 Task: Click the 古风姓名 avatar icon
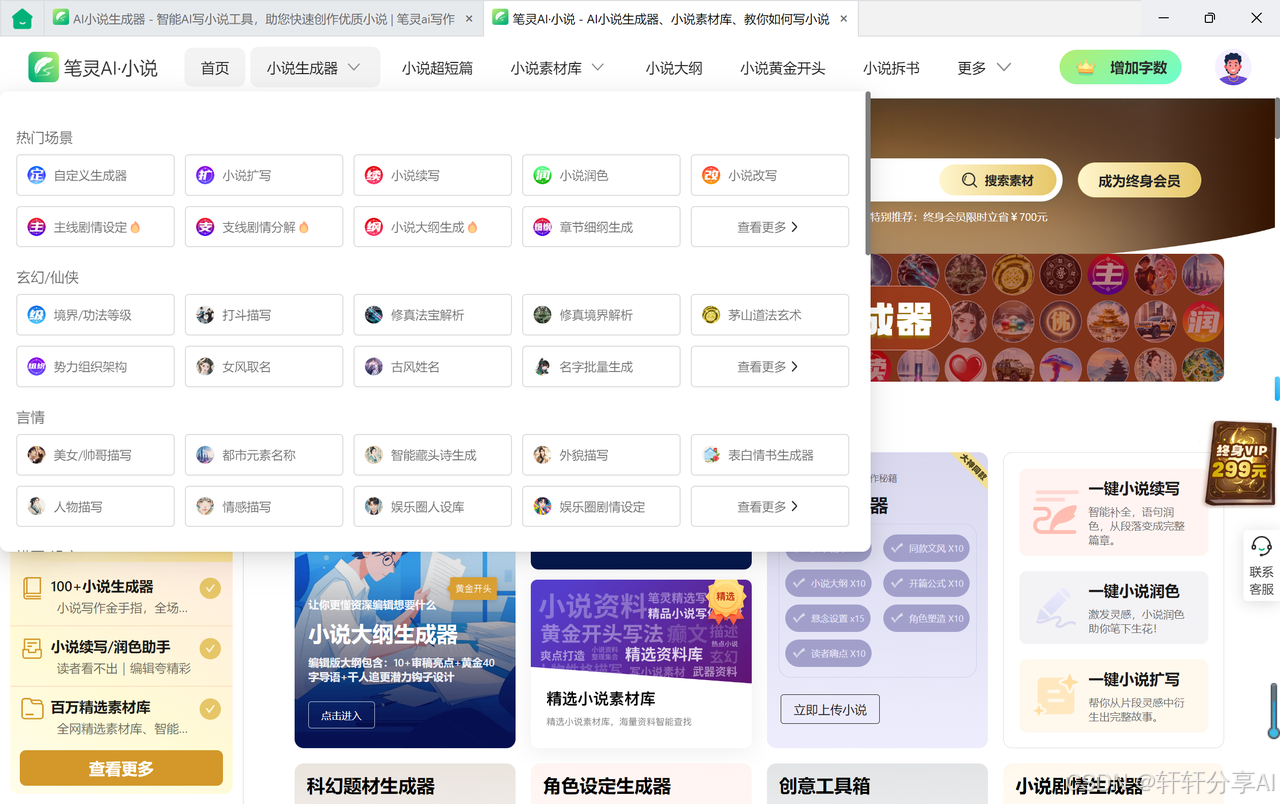[374, 367]
